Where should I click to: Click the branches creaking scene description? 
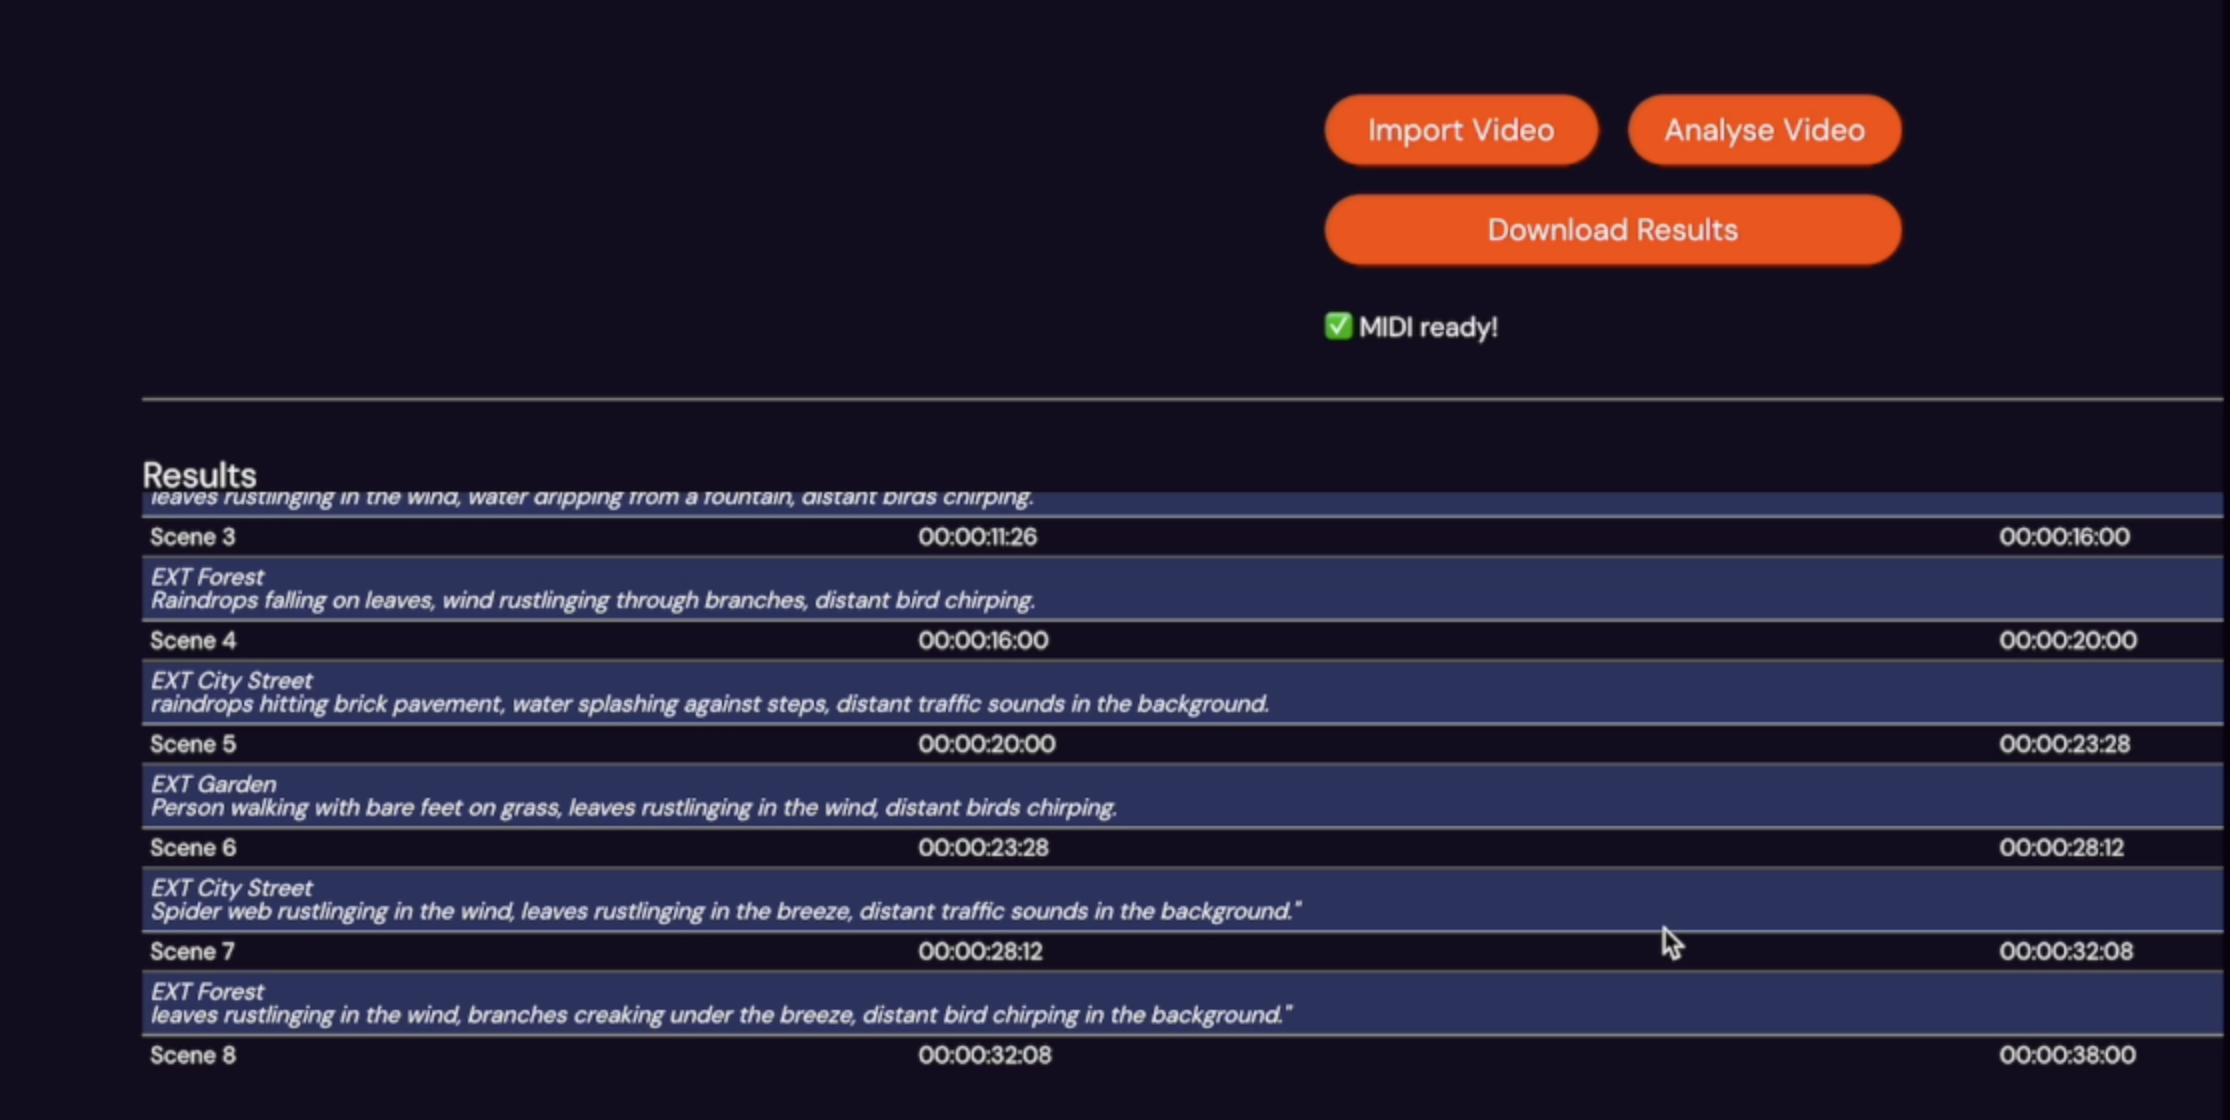click(x=720, y=1015)
